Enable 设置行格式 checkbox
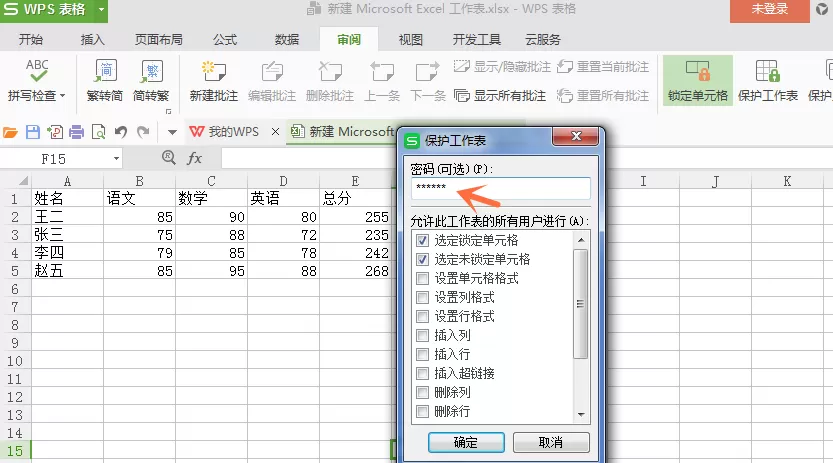The height and width of the screenshot is (463, 833). (x=422, y=316)
